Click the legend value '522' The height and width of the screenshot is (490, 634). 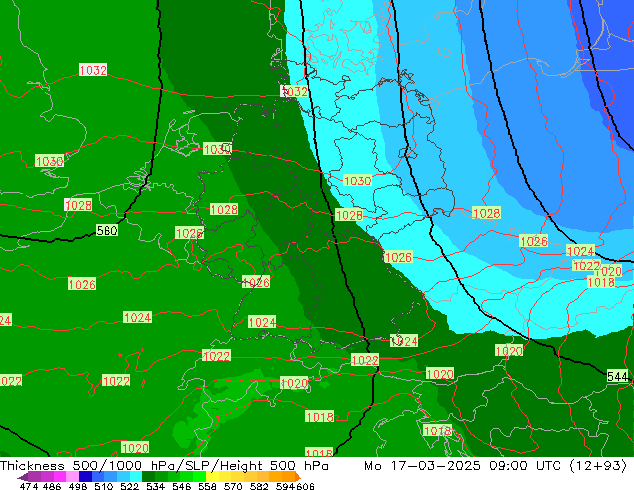[129, 486]
